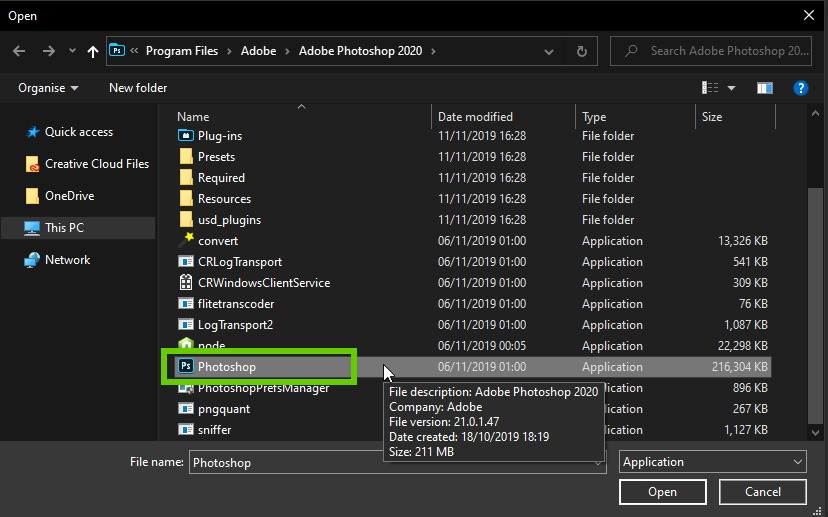828x517 pixels.
Task: Click the pngquant application icon
Action: tap(185, 408)
